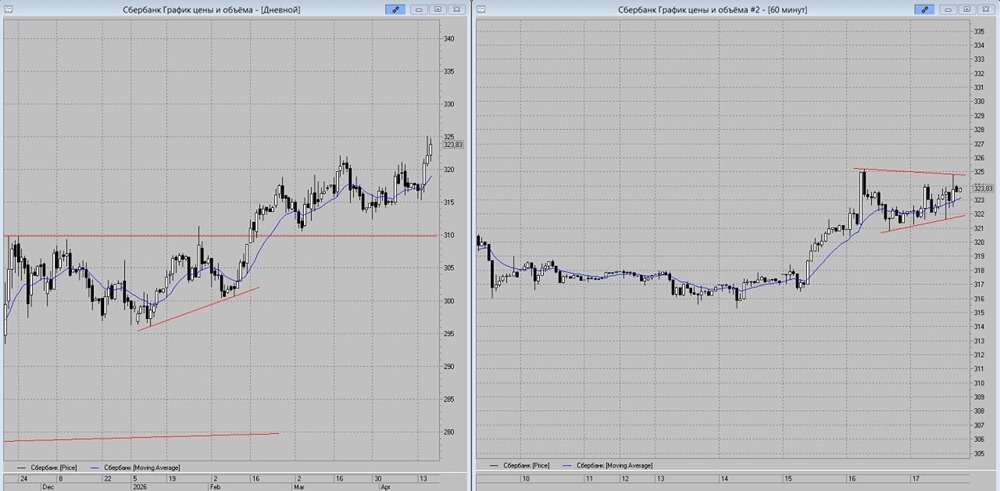Screen dimensions: 1000x491
Task: Maximize the Дневной chart window
Action: point(438,10)
